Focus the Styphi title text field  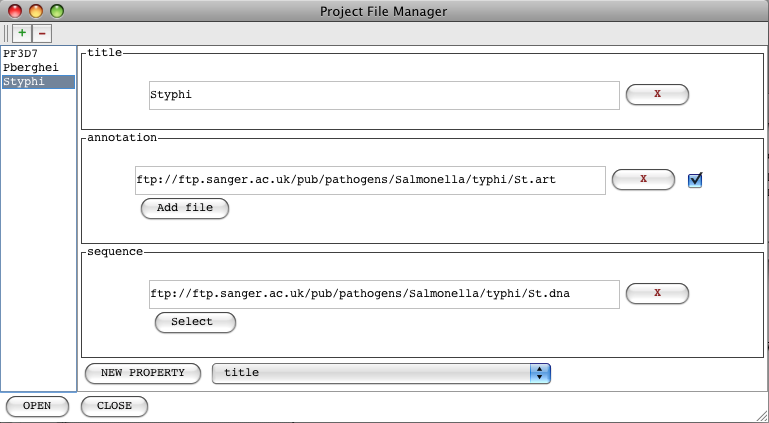pyautogui.click(x=384, y=95)
